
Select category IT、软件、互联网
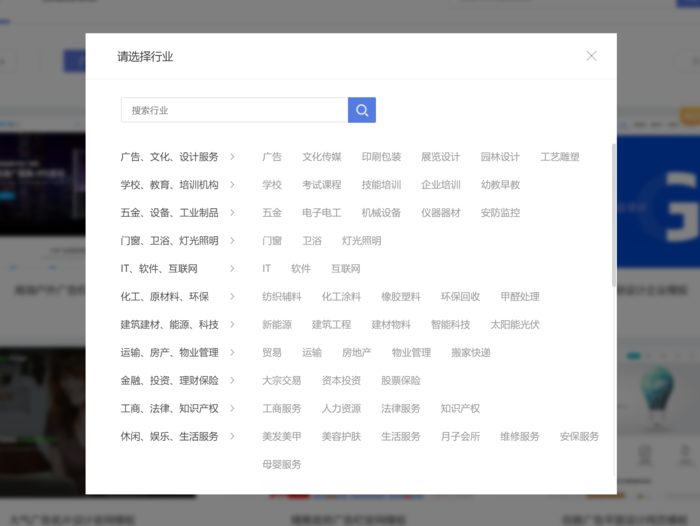tap(159, 268)
